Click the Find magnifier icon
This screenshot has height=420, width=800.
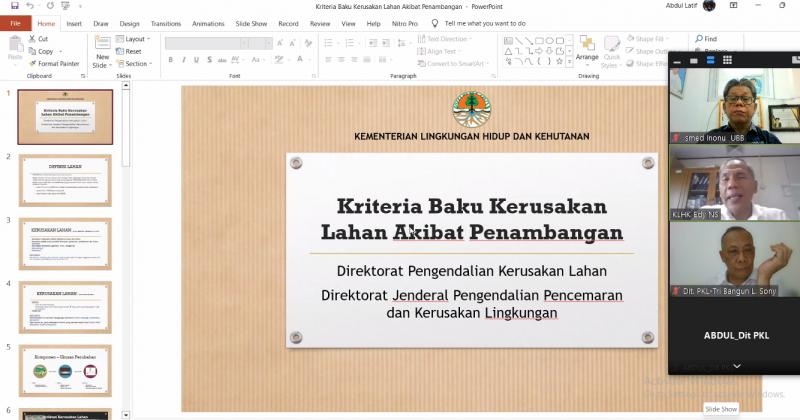[698, 39]
